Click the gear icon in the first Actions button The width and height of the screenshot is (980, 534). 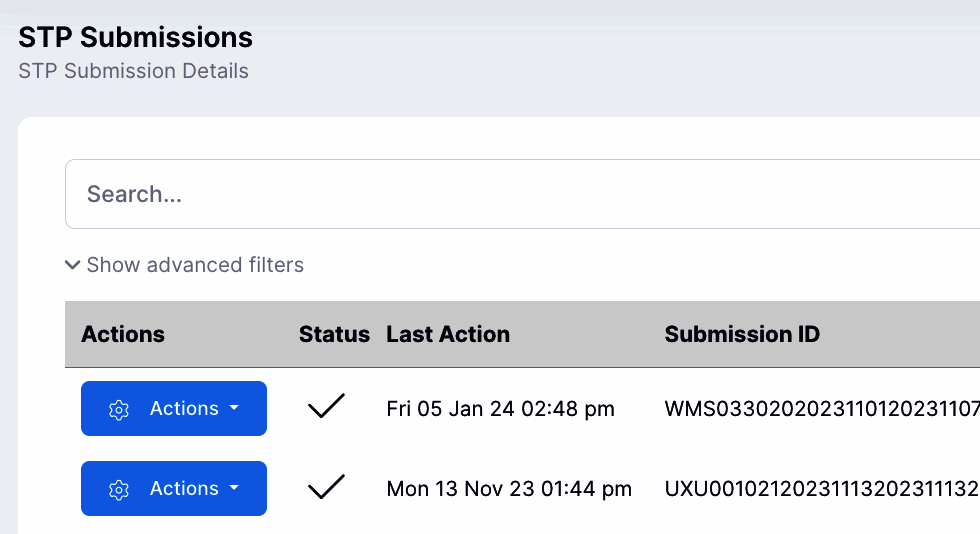(119, 409)
